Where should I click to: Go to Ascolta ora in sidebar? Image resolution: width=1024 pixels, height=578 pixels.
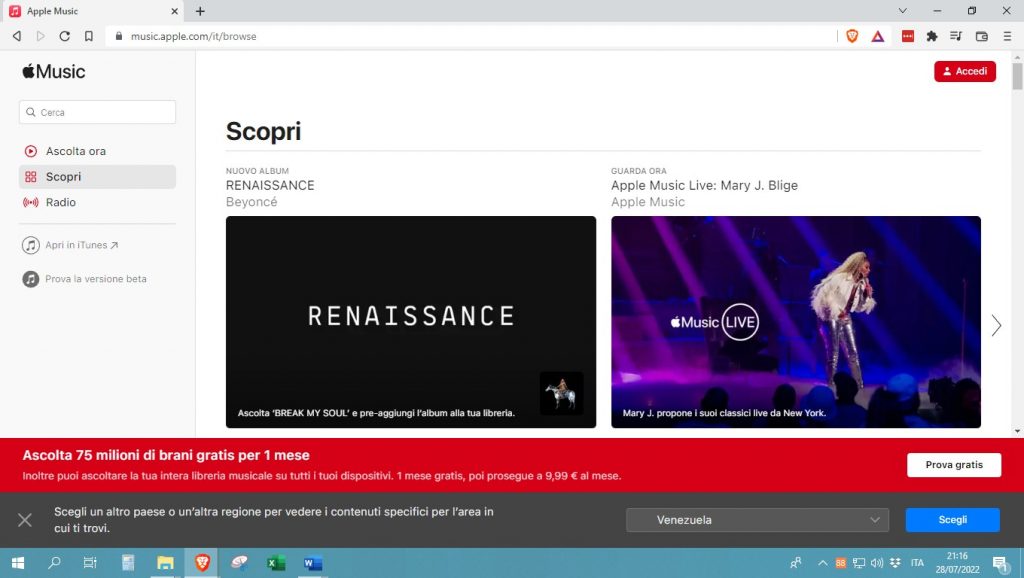coord(75,151)
